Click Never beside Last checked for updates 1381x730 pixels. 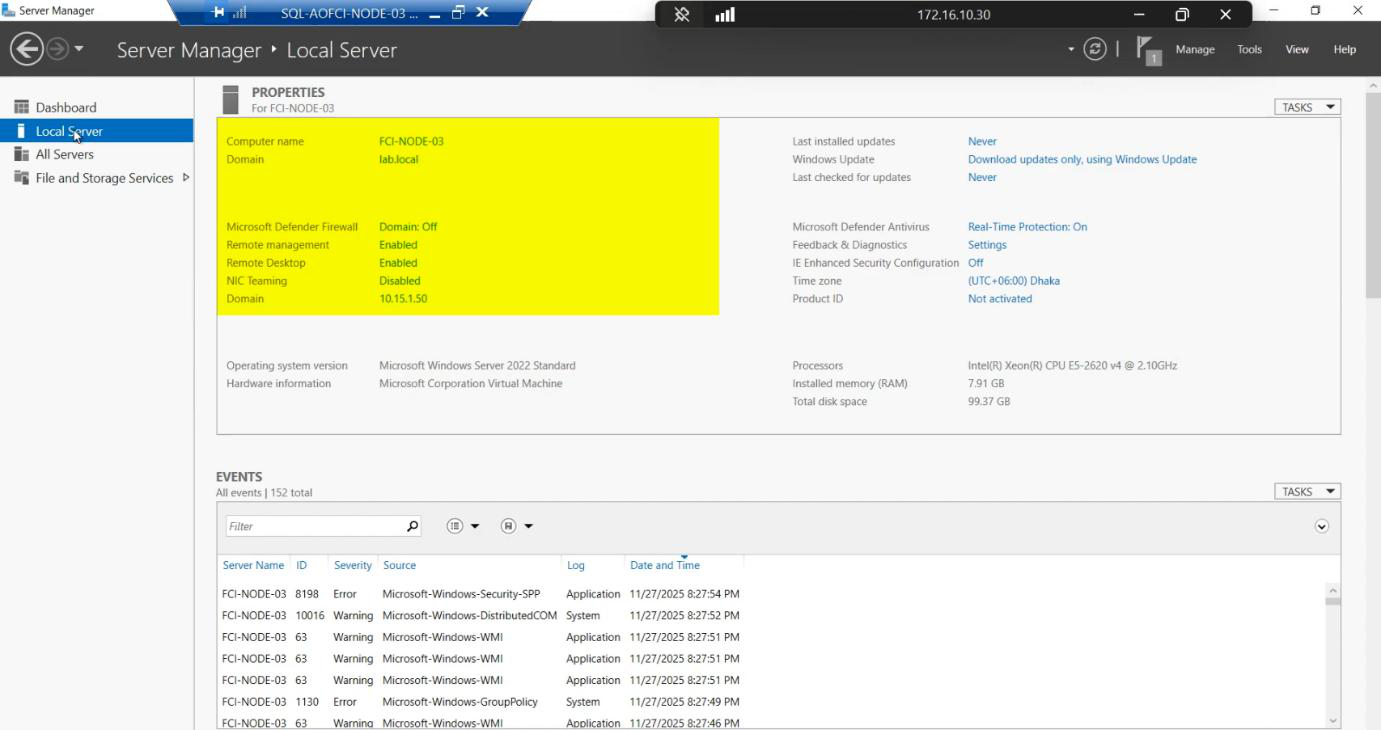tap(982, 177)
